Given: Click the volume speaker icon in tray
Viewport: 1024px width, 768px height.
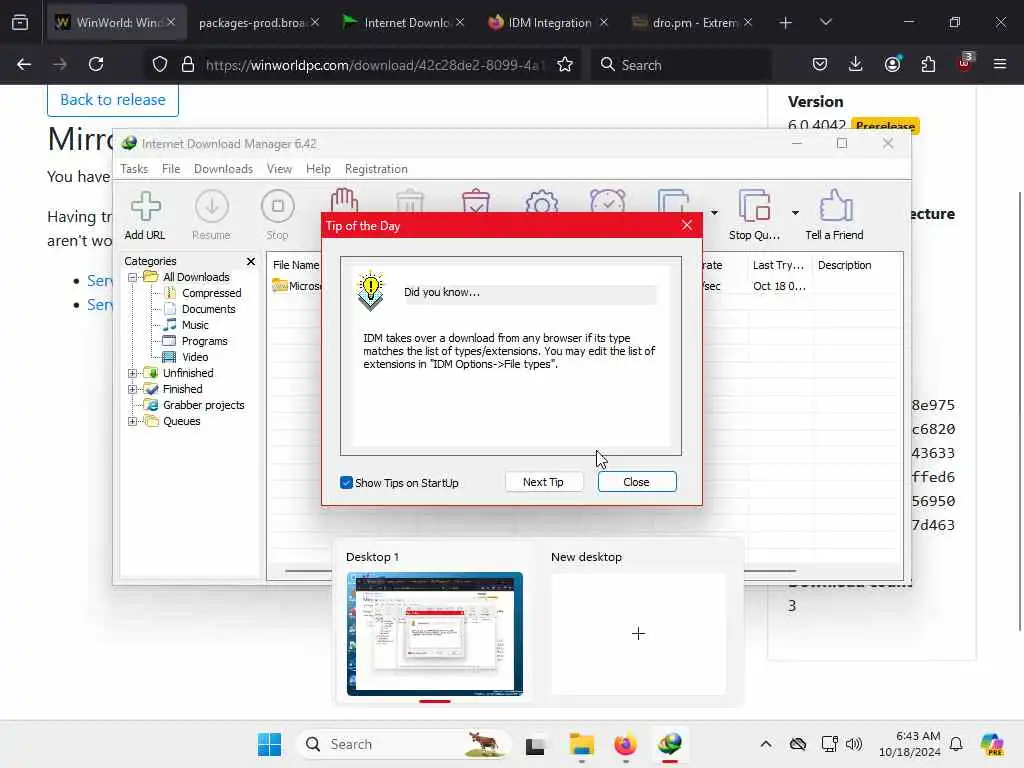Looking at the screenshot, I should pyautogui.click(x=854, y=744).
